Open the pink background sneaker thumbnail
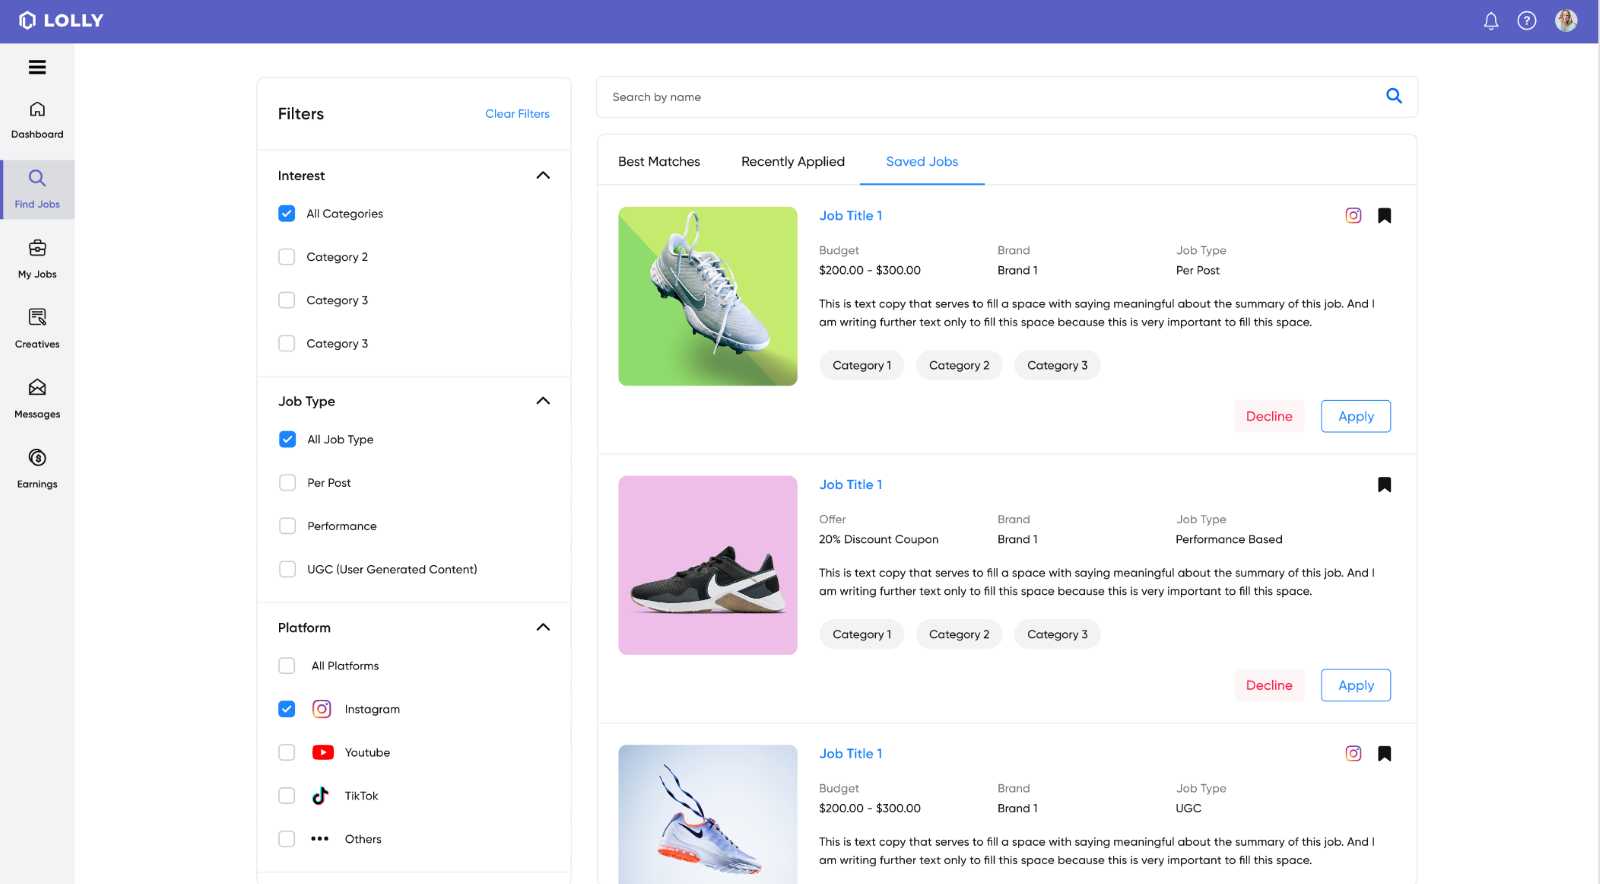 click(708, 565)
